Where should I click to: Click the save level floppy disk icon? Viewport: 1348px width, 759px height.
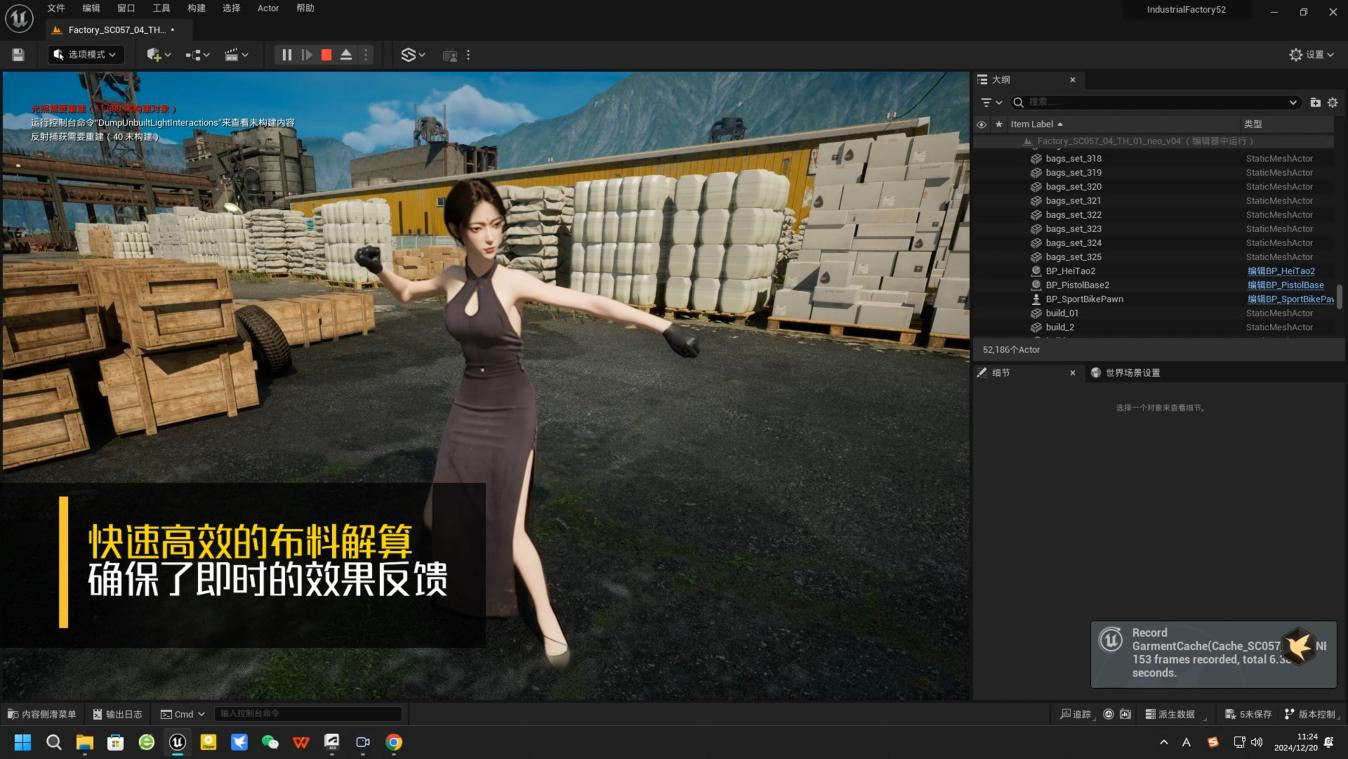(18, 55)
